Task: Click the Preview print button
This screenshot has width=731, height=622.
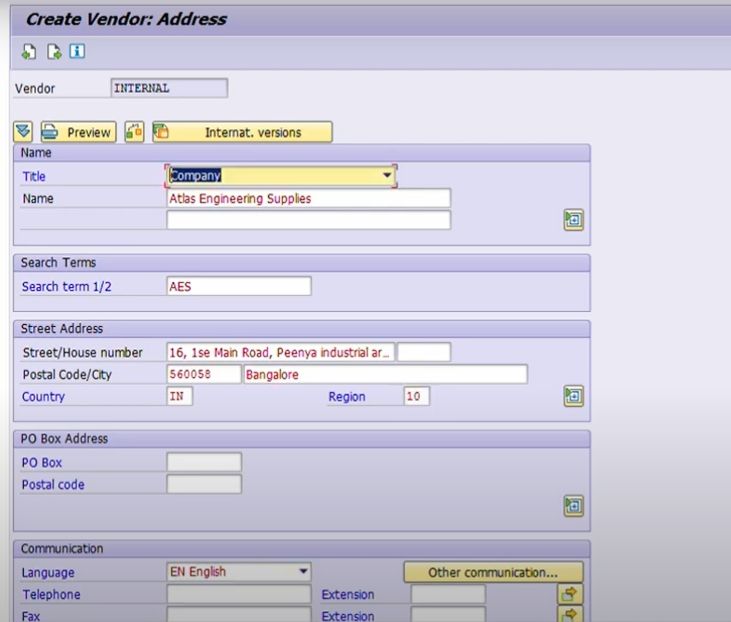Action: (x=78, y=132)
